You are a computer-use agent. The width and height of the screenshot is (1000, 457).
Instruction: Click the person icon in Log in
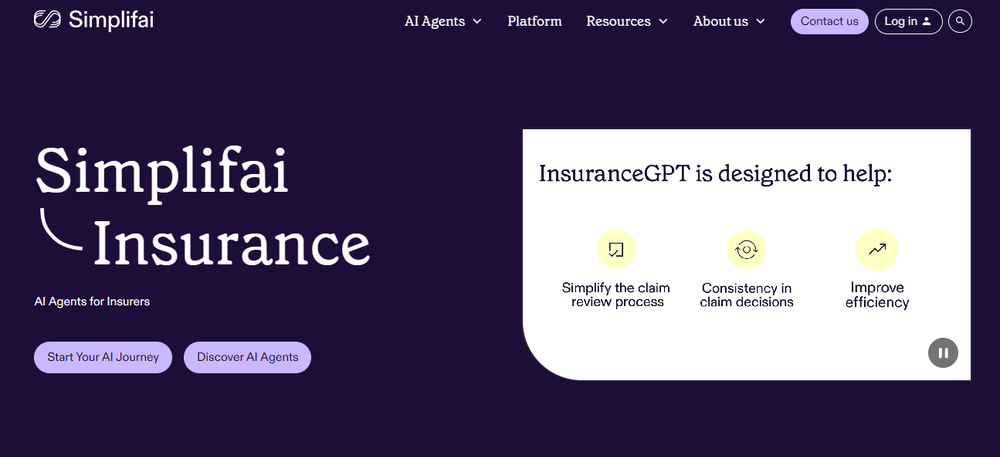927,21
